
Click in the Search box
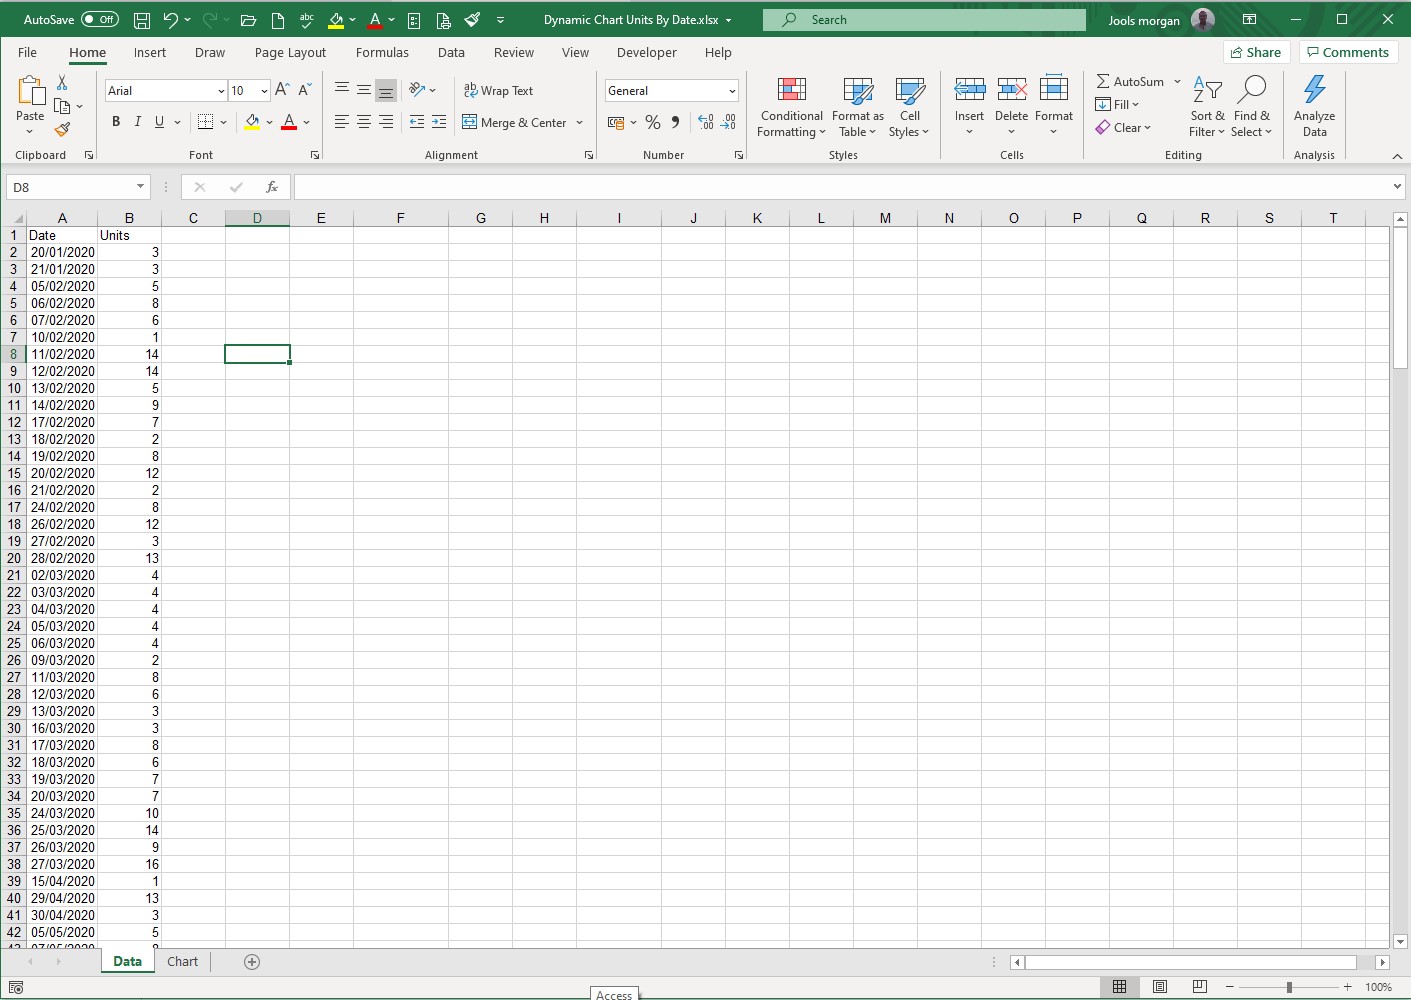click(x=924, y=20)
